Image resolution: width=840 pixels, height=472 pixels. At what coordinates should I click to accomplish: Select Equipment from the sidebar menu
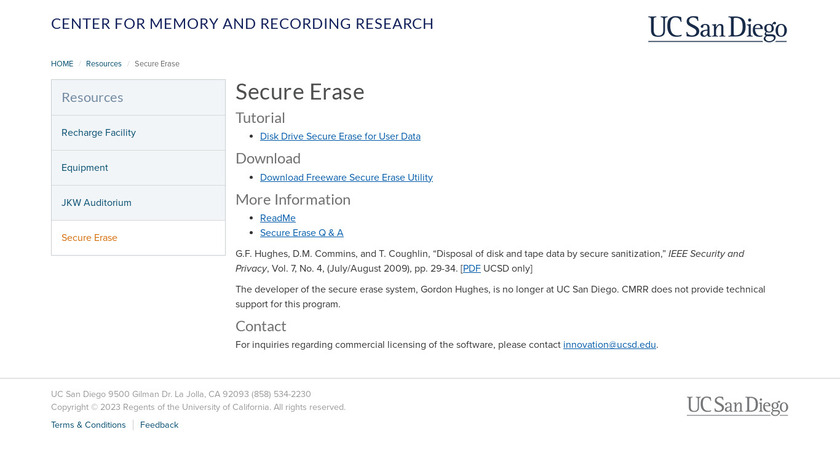[84, 168]
